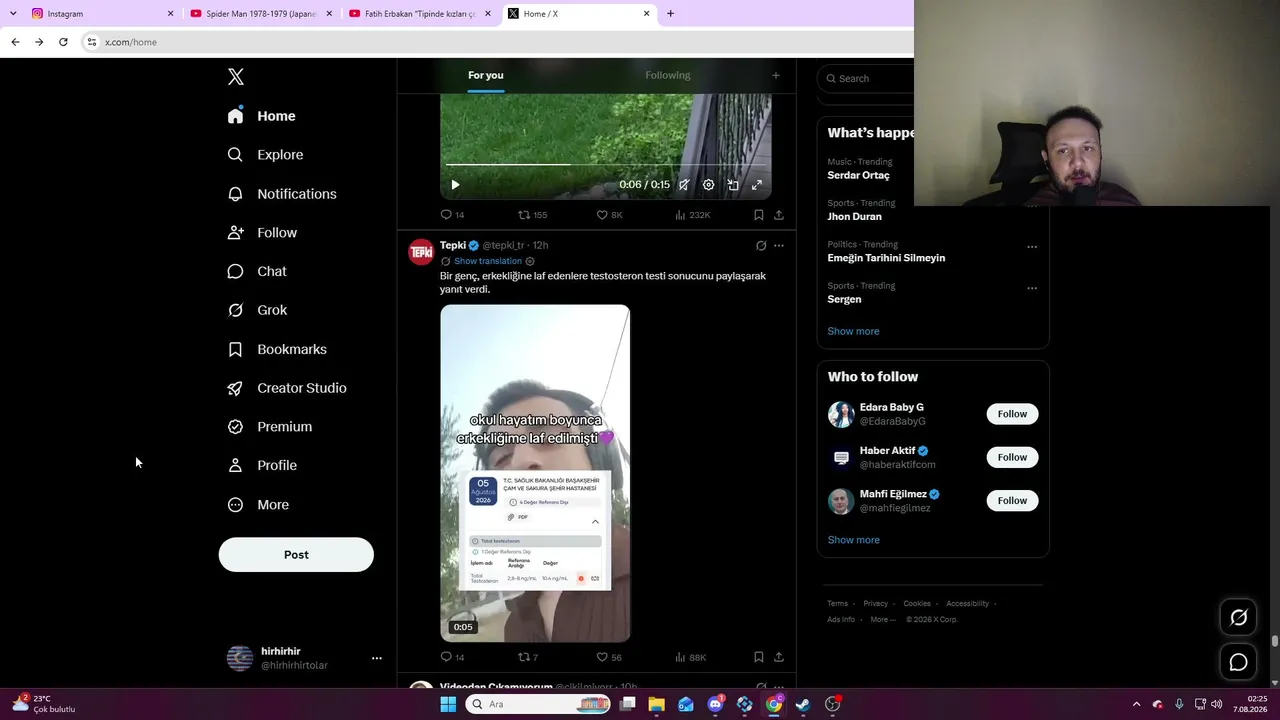This screenshot has width=1280, height=720.
Task: Open the floating chat messages button
Action: (1238, 662)
